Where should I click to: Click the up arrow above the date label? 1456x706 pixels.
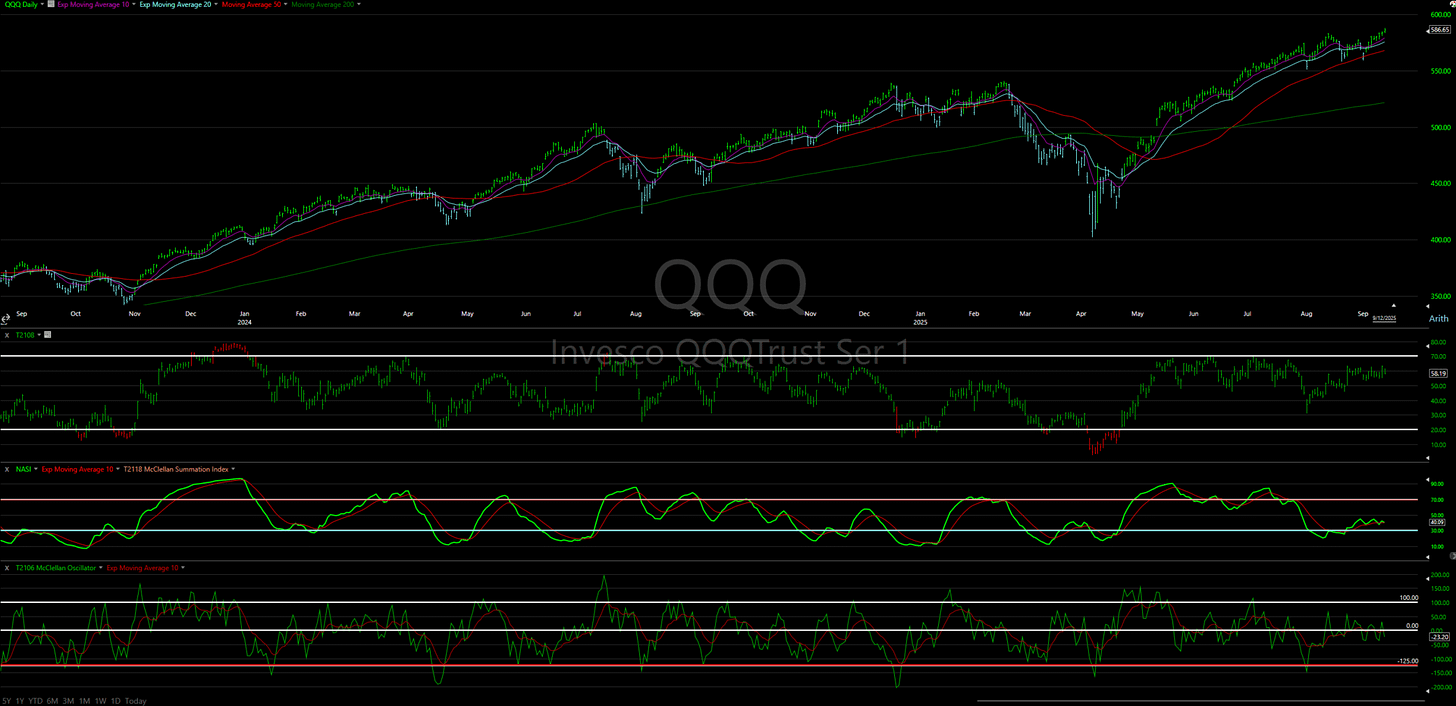pos(1394,305)
